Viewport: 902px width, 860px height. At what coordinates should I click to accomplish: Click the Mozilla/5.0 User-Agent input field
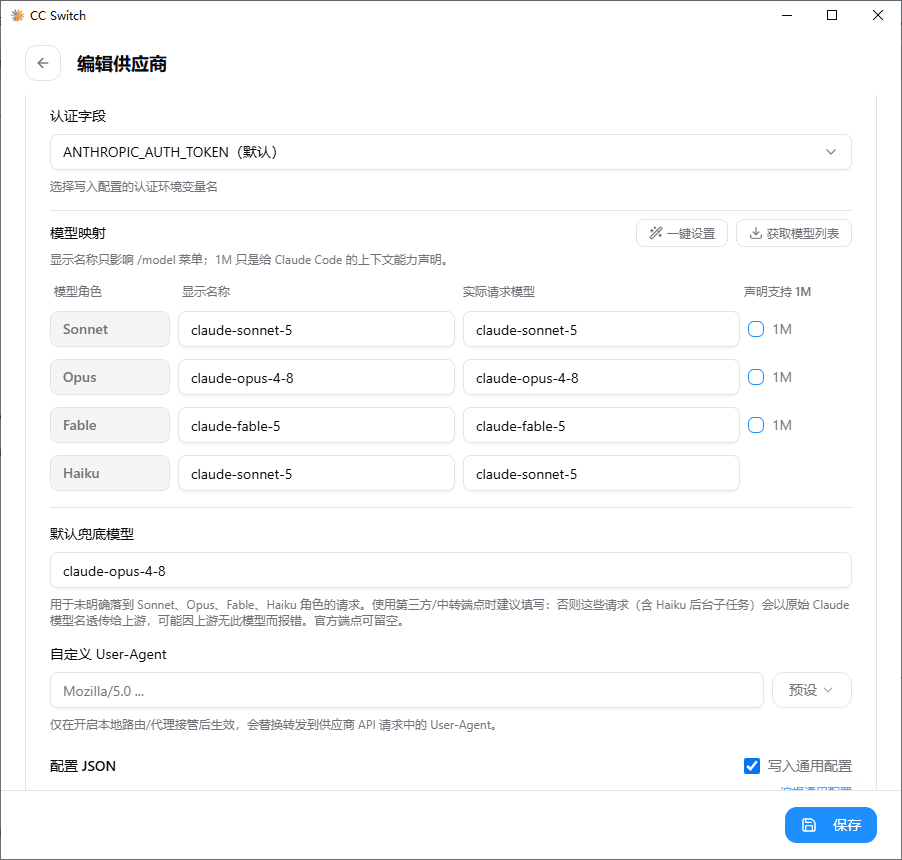coord(407,690)
